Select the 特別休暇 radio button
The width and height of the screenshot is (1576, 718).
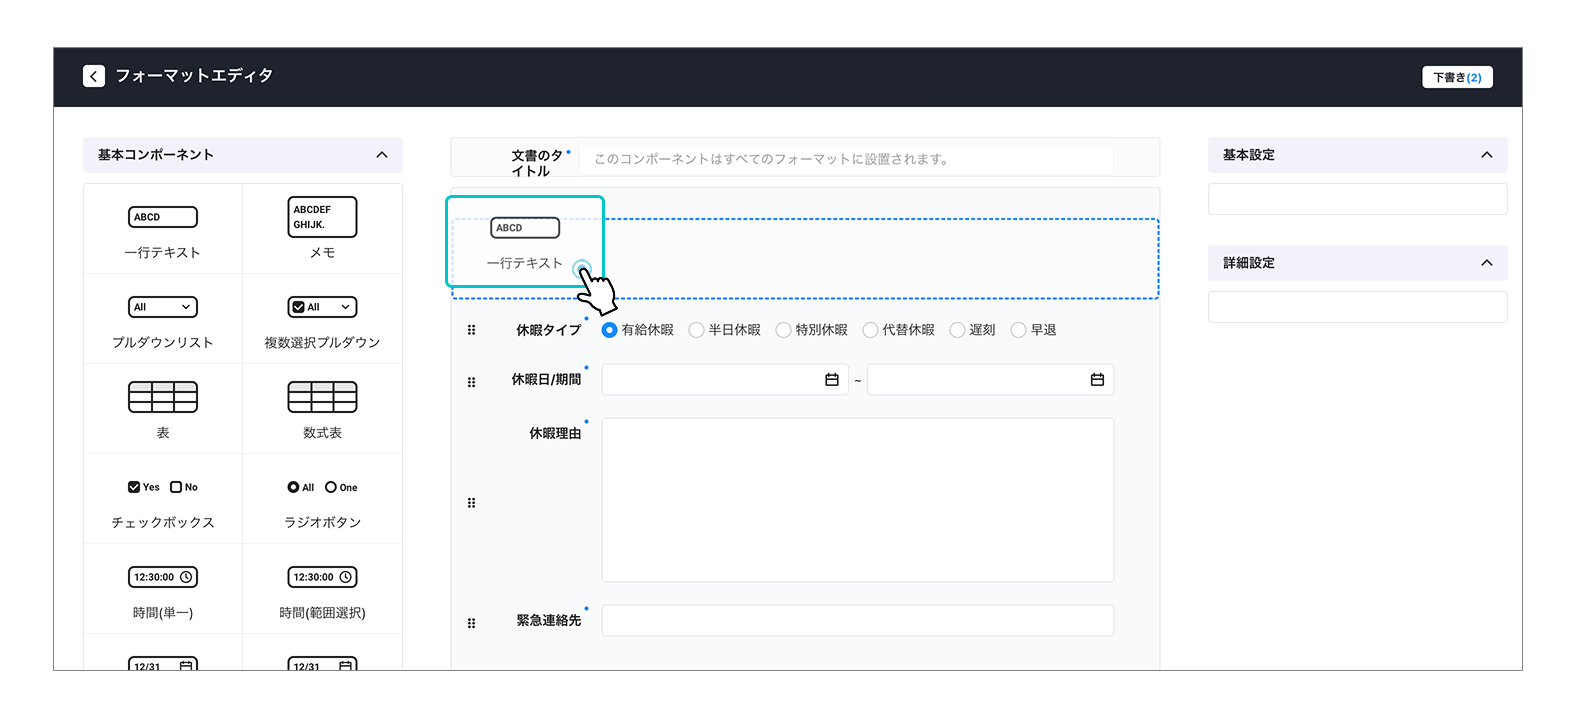(x=783, y=330)
